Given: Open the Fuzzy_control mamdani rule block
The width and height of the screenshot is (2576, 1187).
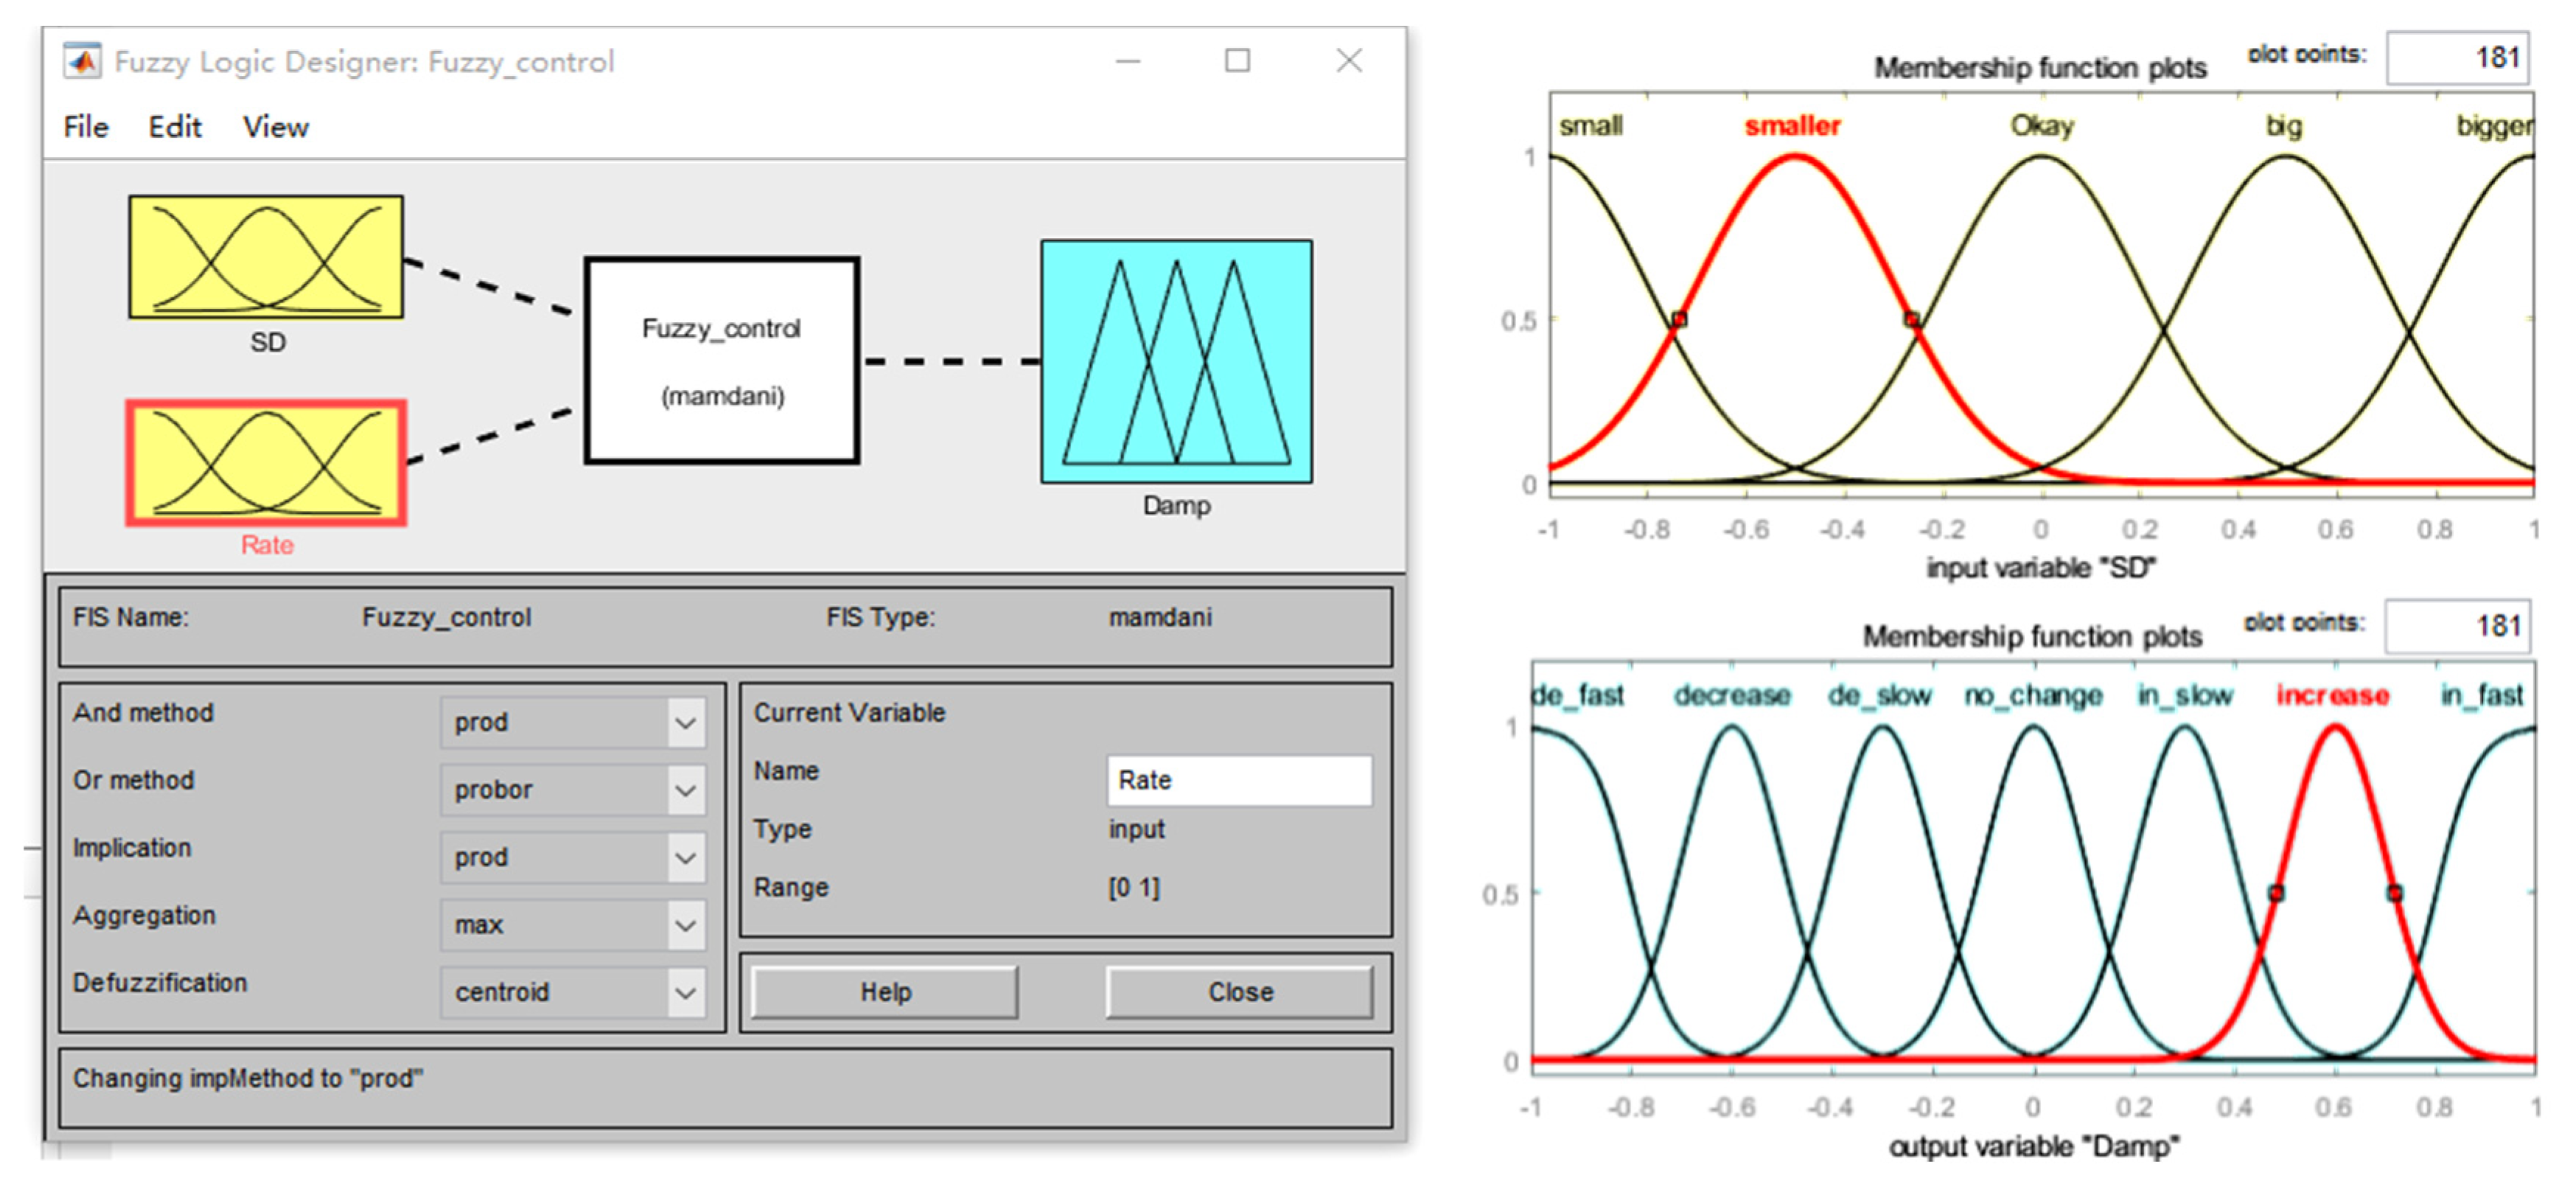Looking at the screenshot, I should [721, 361].
